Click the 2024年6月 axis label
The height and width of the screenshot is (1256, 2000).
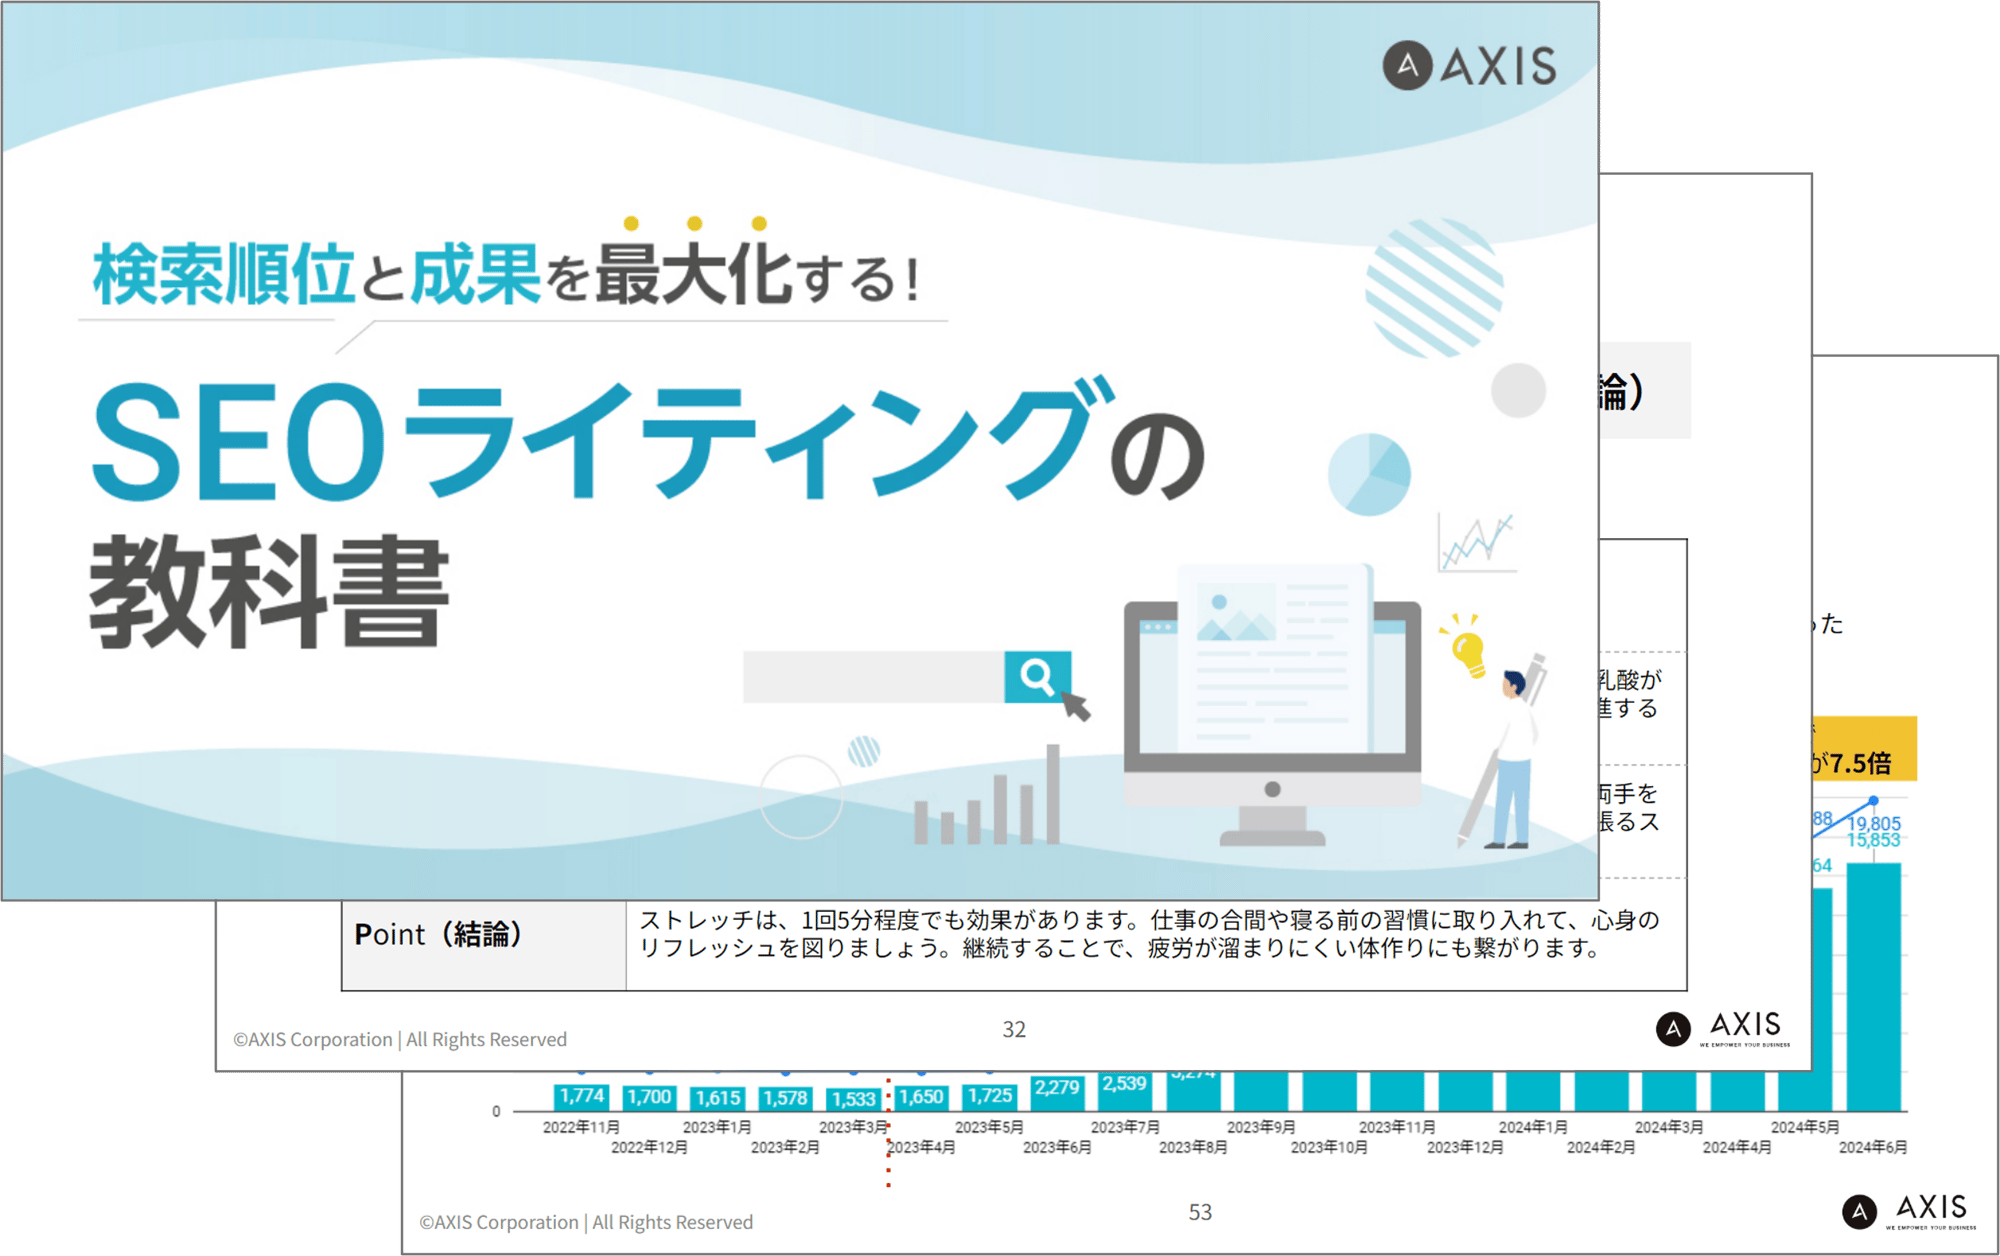point(1873,1147)
